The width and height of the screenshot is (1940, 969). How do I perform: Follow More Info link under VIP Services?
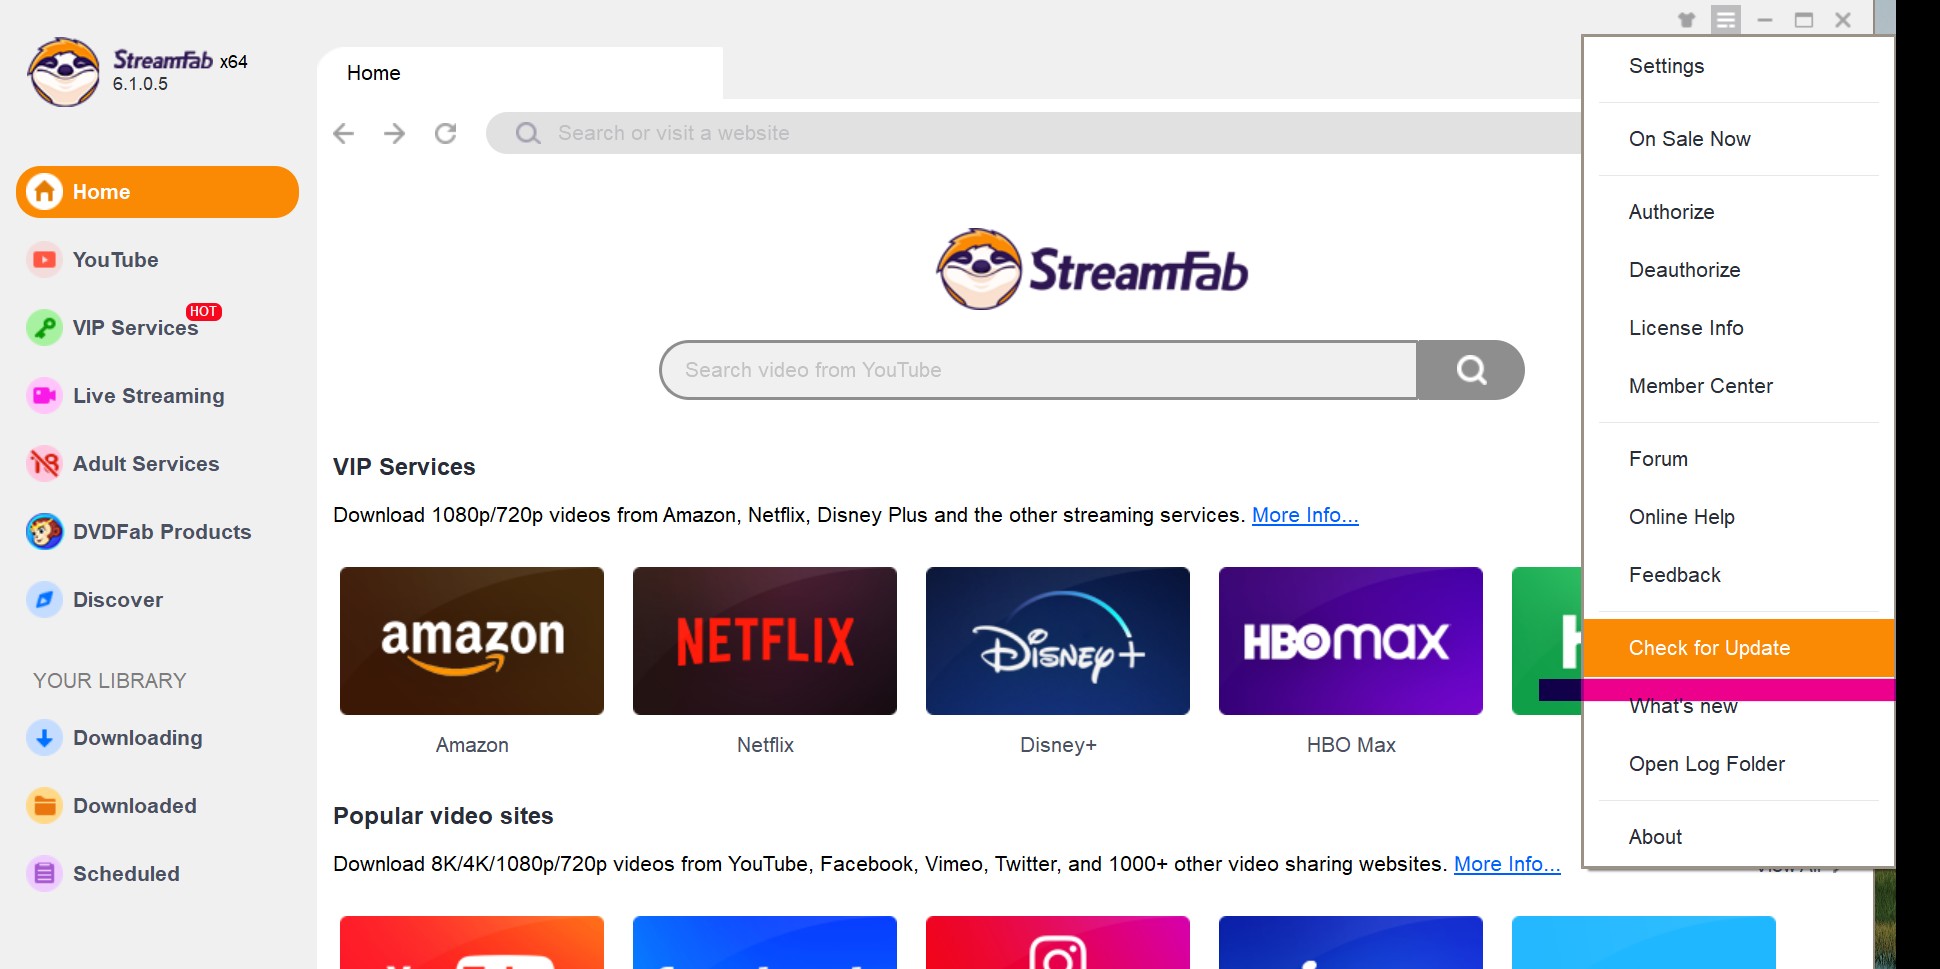1305,515
